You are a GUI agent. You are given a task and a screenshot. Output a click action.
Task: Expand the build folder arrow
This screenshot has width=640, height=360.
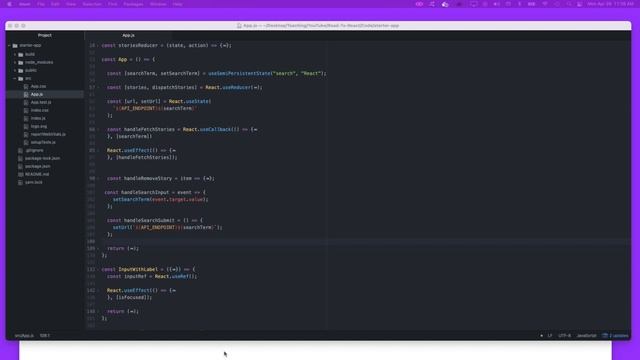click(15, 54)
